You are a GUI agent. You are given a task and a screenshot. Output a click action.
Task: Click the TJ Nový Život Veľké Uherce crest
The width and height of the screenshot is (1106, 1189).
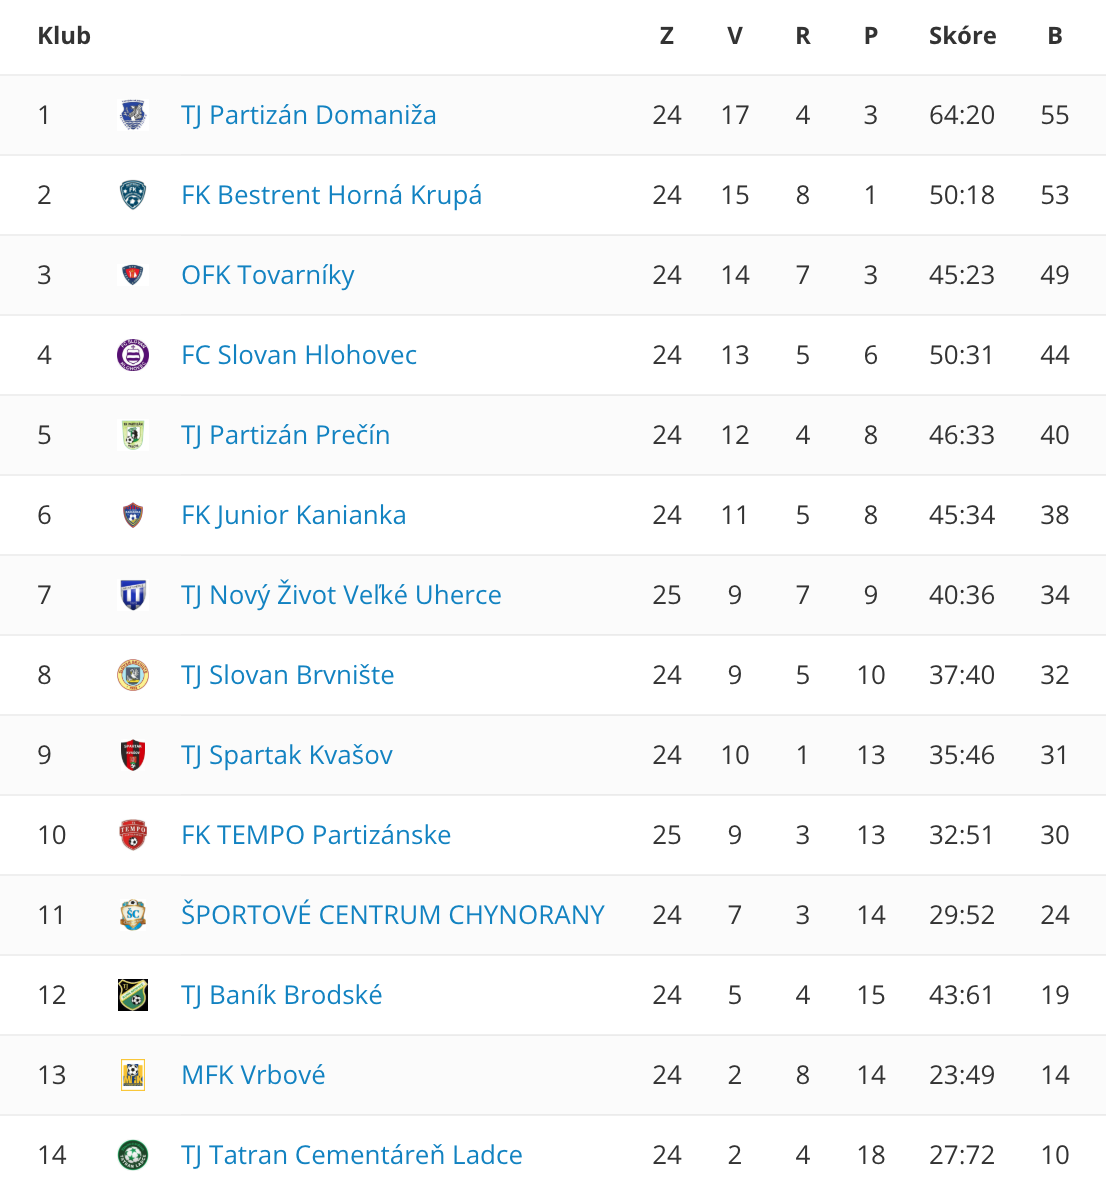[x=133, y=595]
